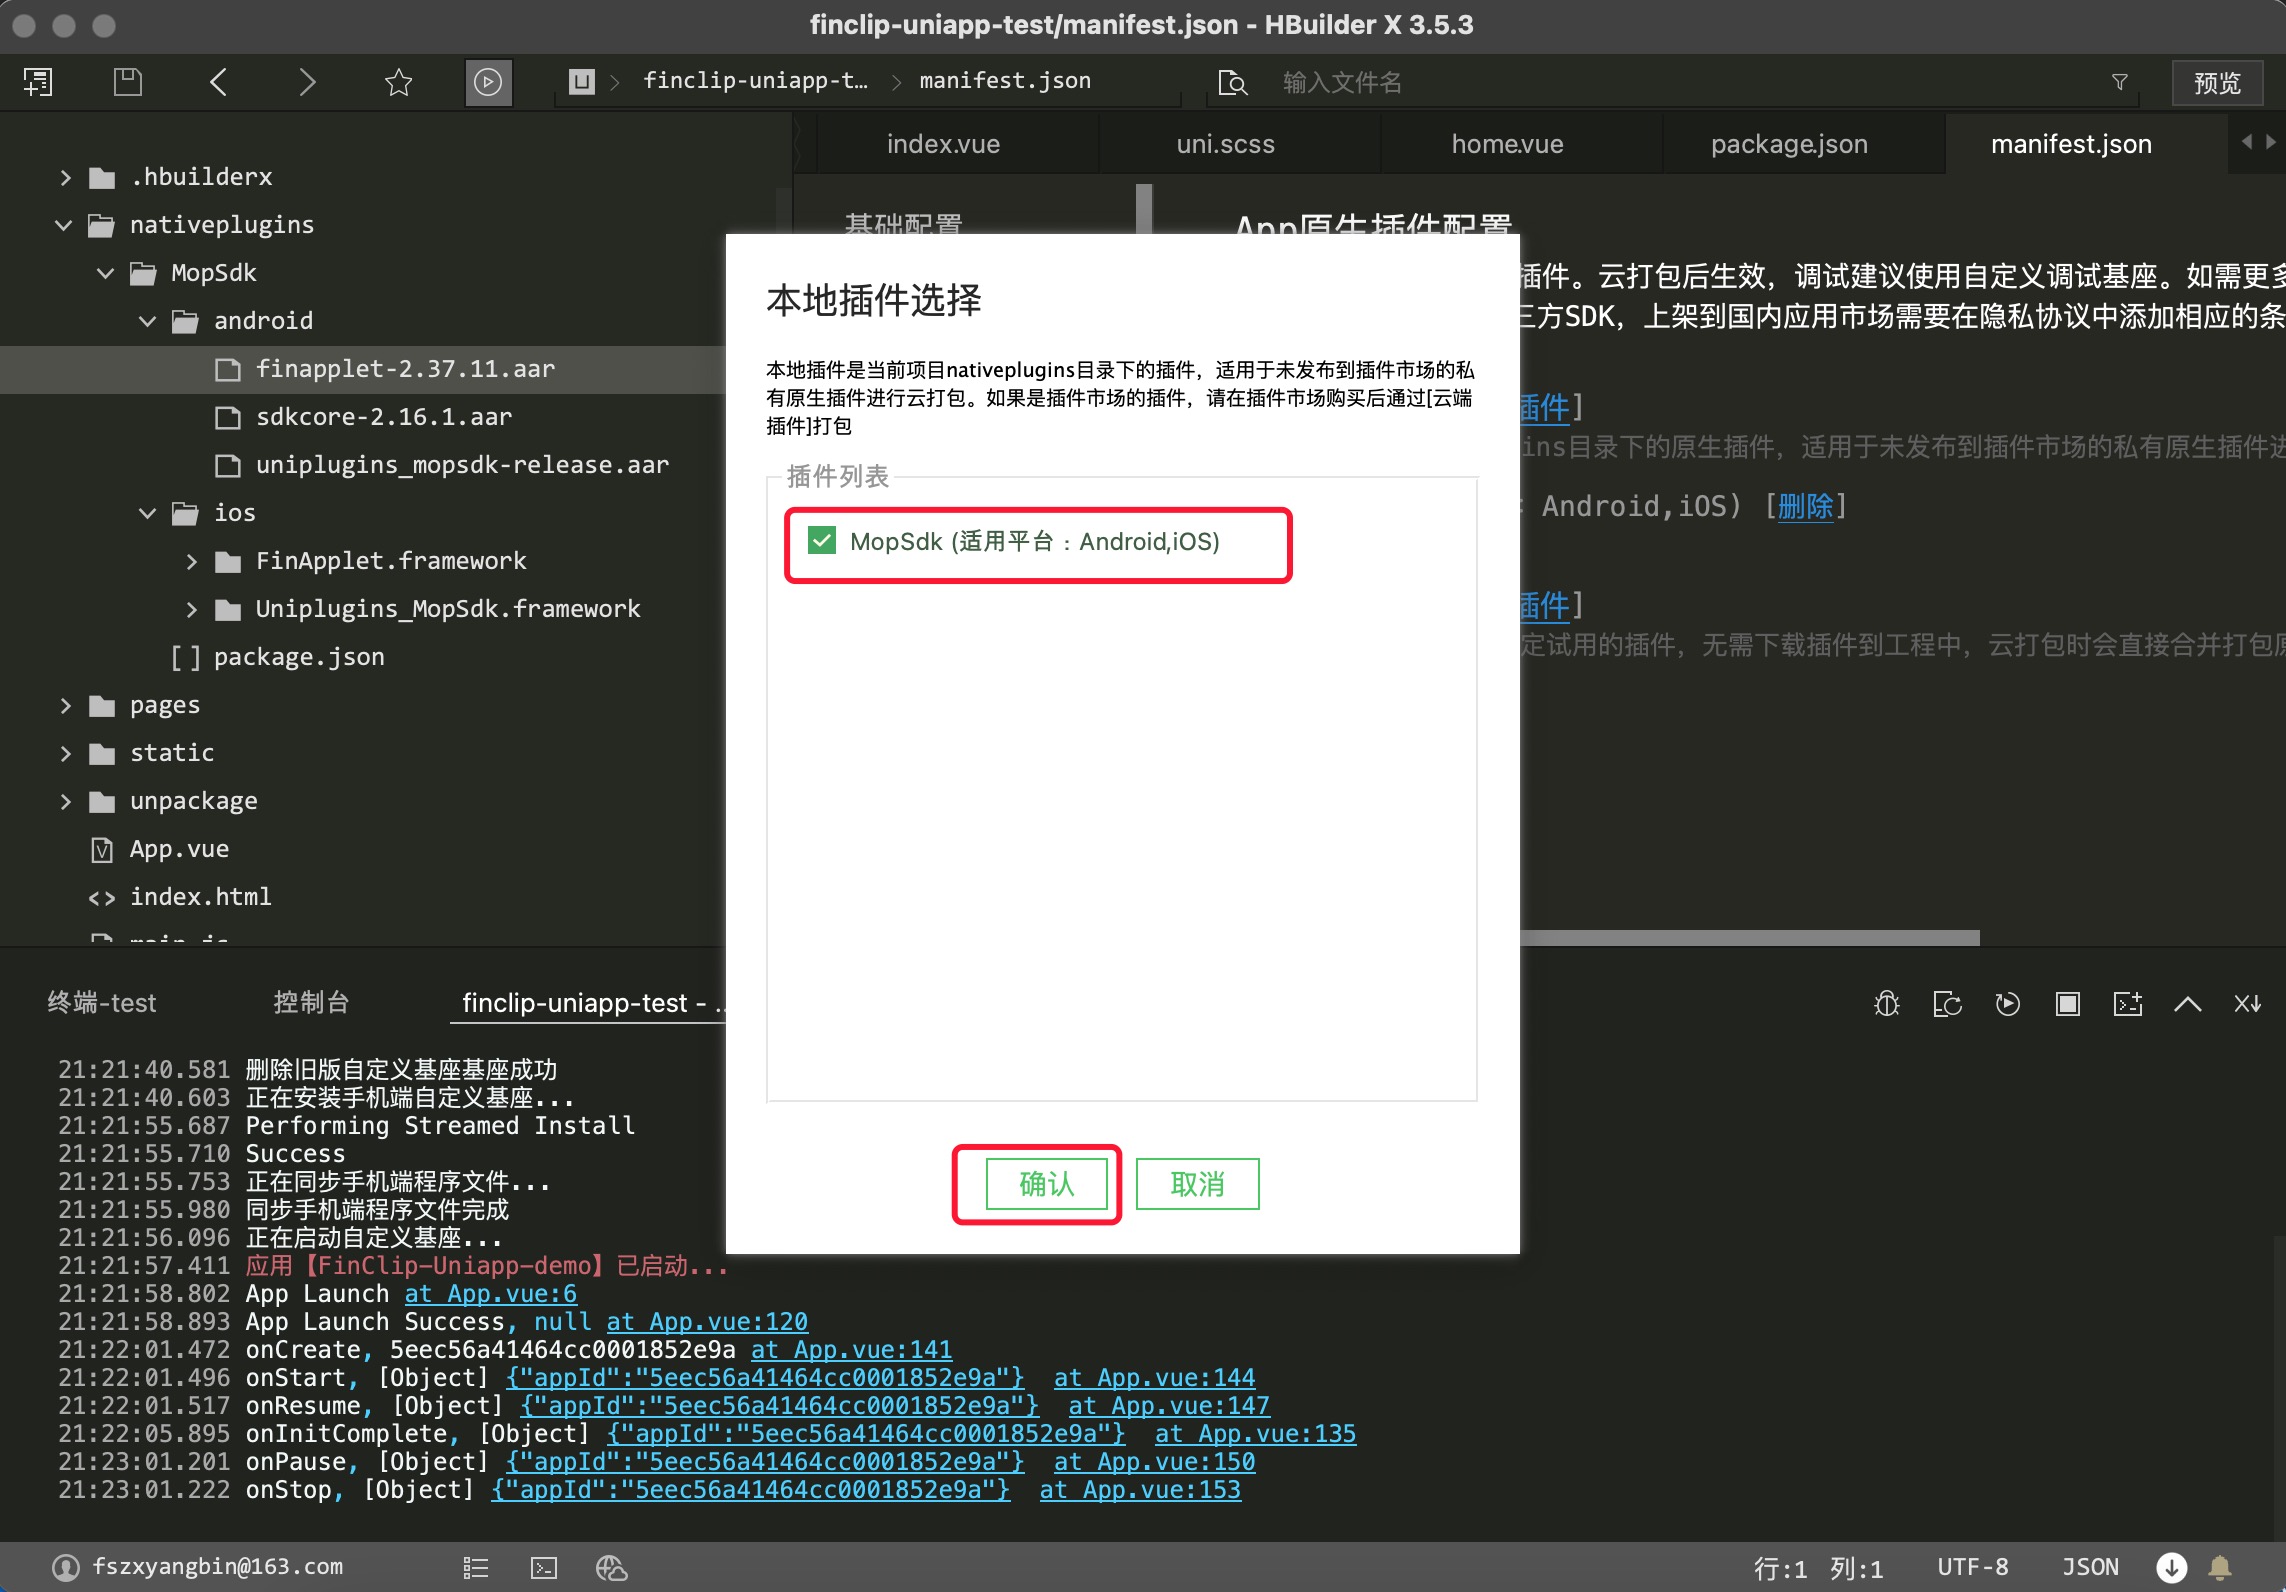The image size is (2286, 1592).
Task: Click the user account icon in status bar
Action: [x=65, y=1567]
